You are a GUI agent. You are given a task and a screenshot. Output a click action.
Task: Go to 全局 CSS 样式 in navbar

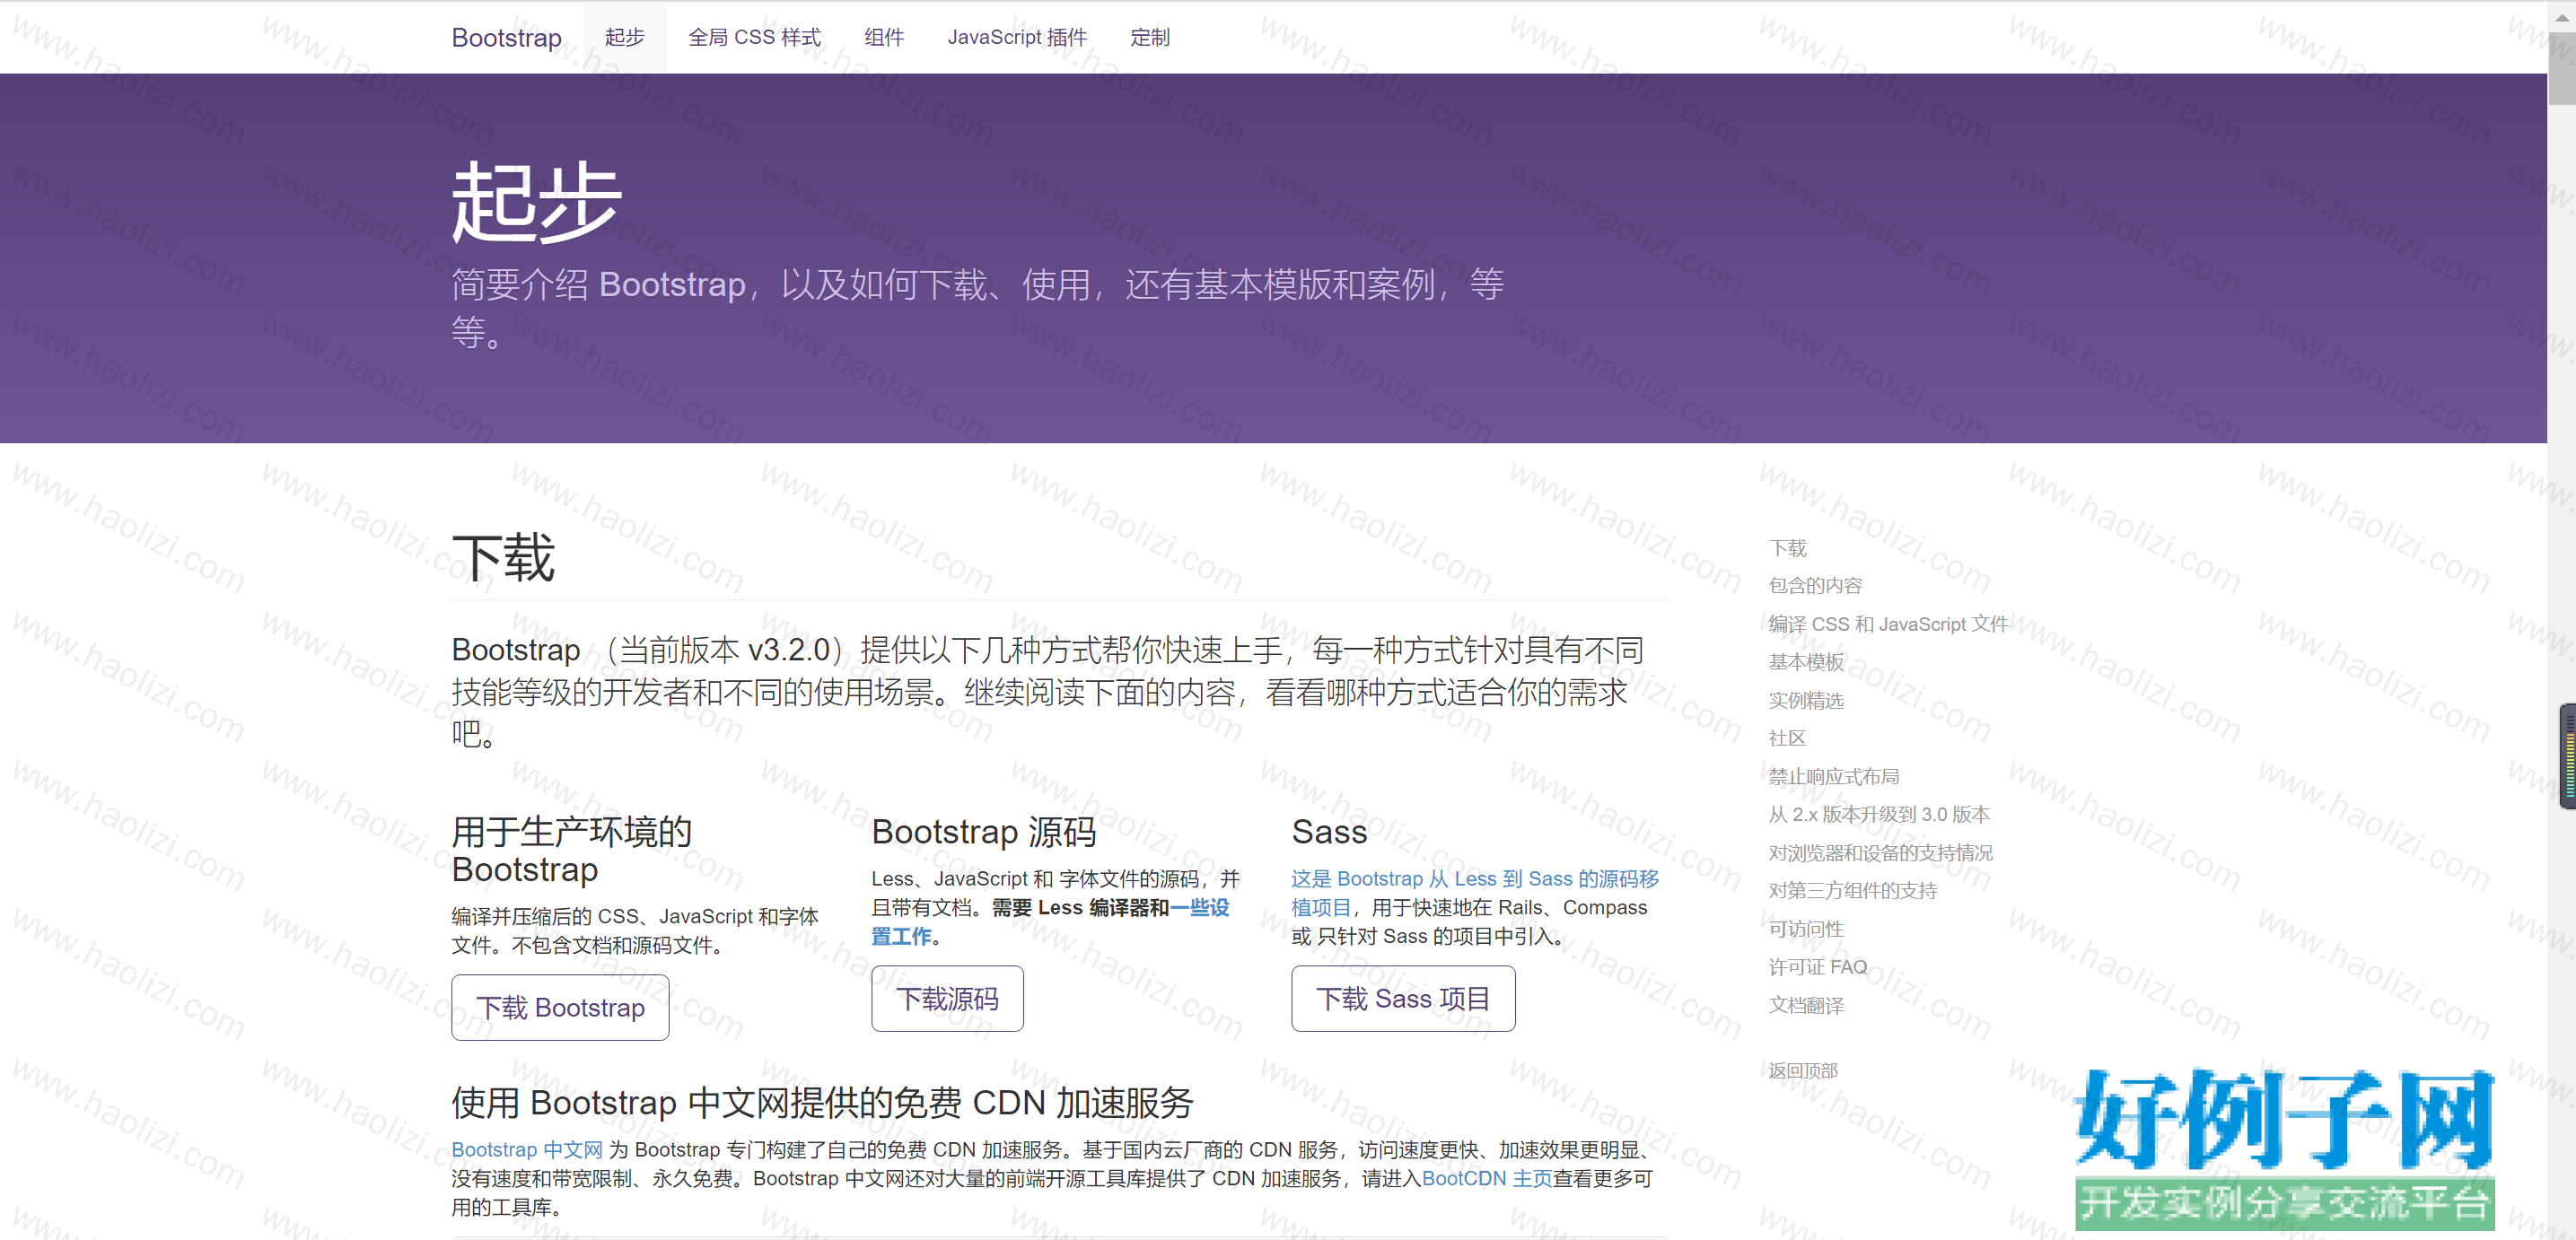pos(754,37)
